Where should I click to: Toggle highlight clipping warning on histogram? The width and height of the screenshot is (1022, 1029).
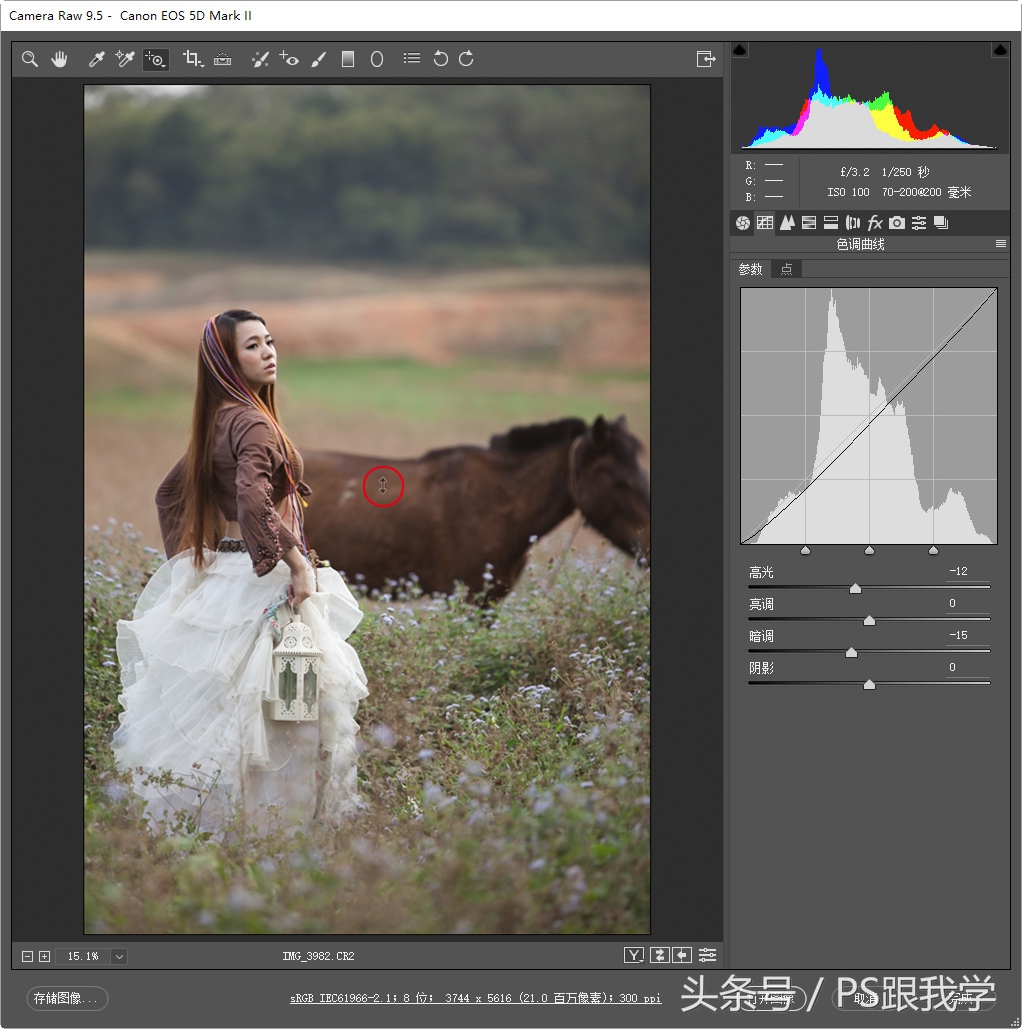pos(1000,48)
